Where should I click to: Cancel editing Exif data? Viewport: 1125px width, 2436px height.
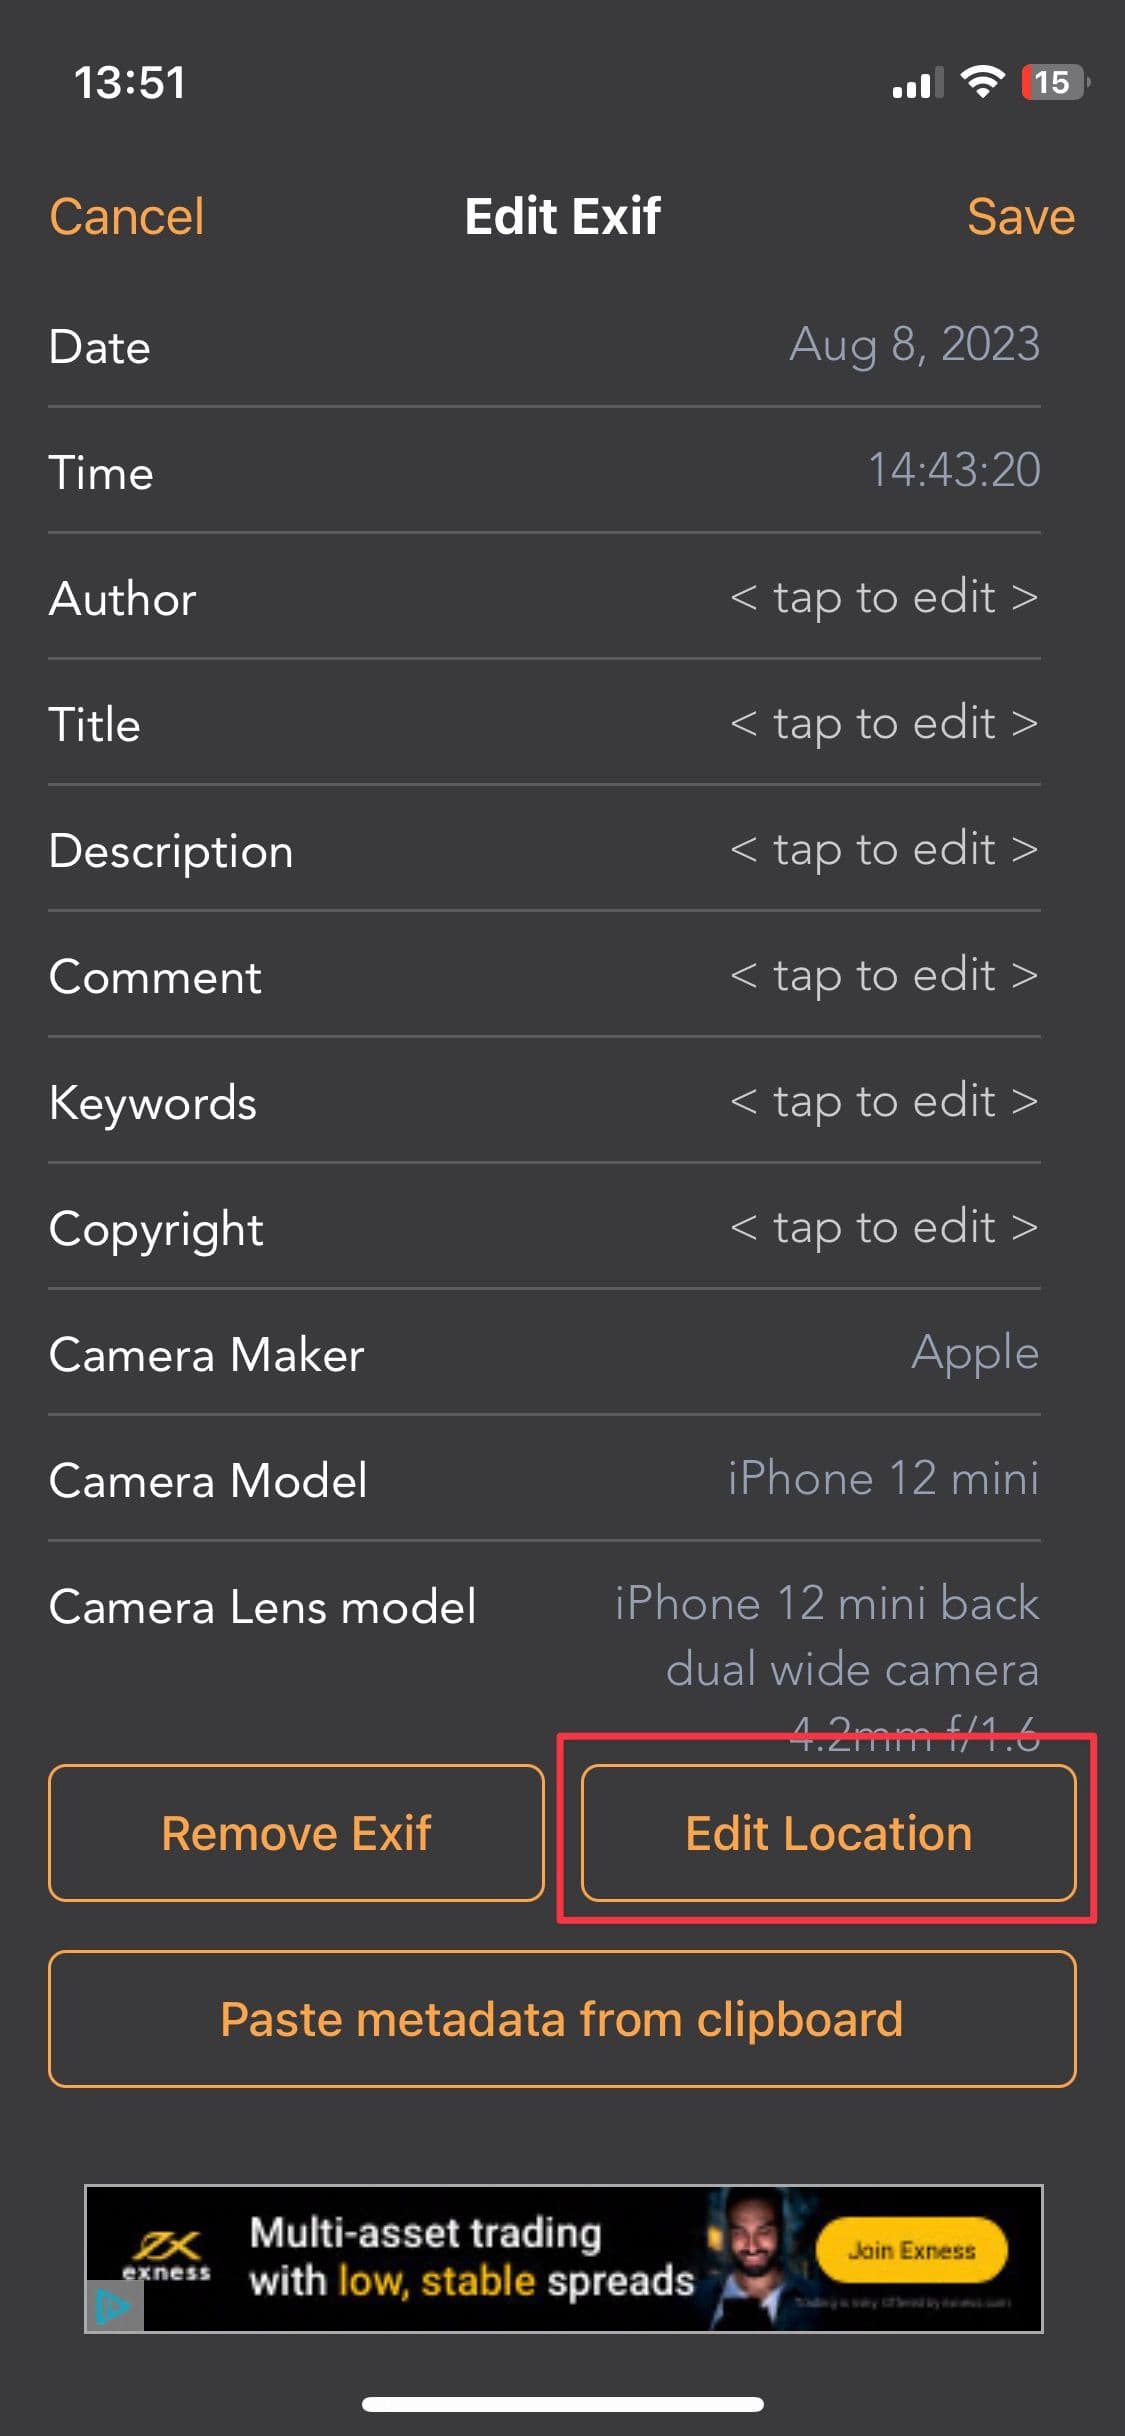(x=127, y=216)
